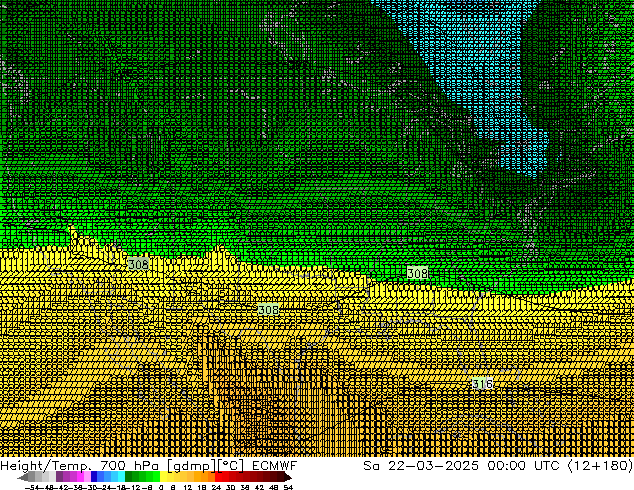Click the '24' legend scale value
Screen dimensions: 634x490
pyautogui.click(x=216, y=487)
